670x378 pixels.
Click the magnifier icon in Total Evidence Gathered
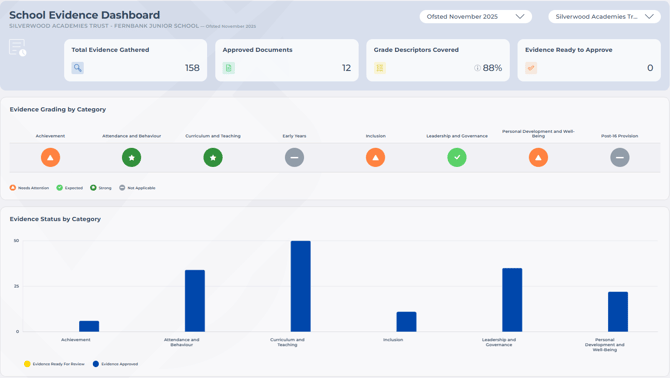[77, 68]
